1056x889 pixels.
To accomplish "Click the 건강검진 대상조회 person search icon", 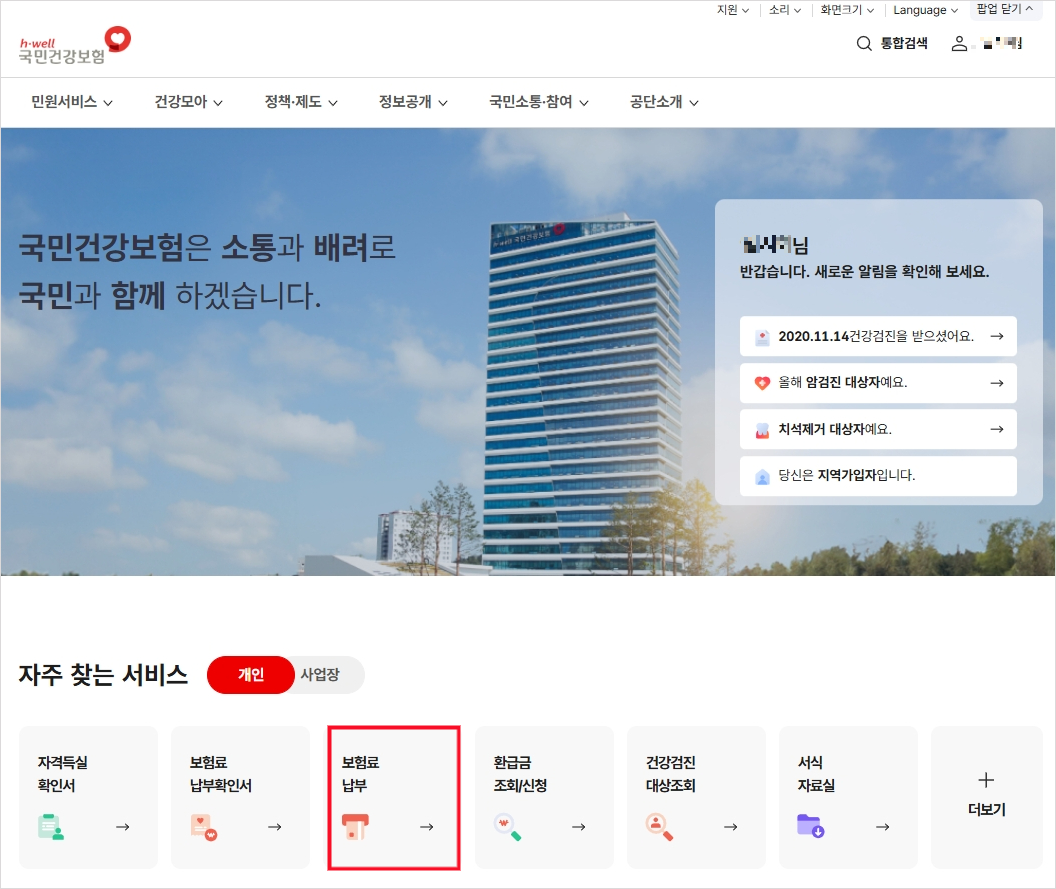I will (659, 826).
